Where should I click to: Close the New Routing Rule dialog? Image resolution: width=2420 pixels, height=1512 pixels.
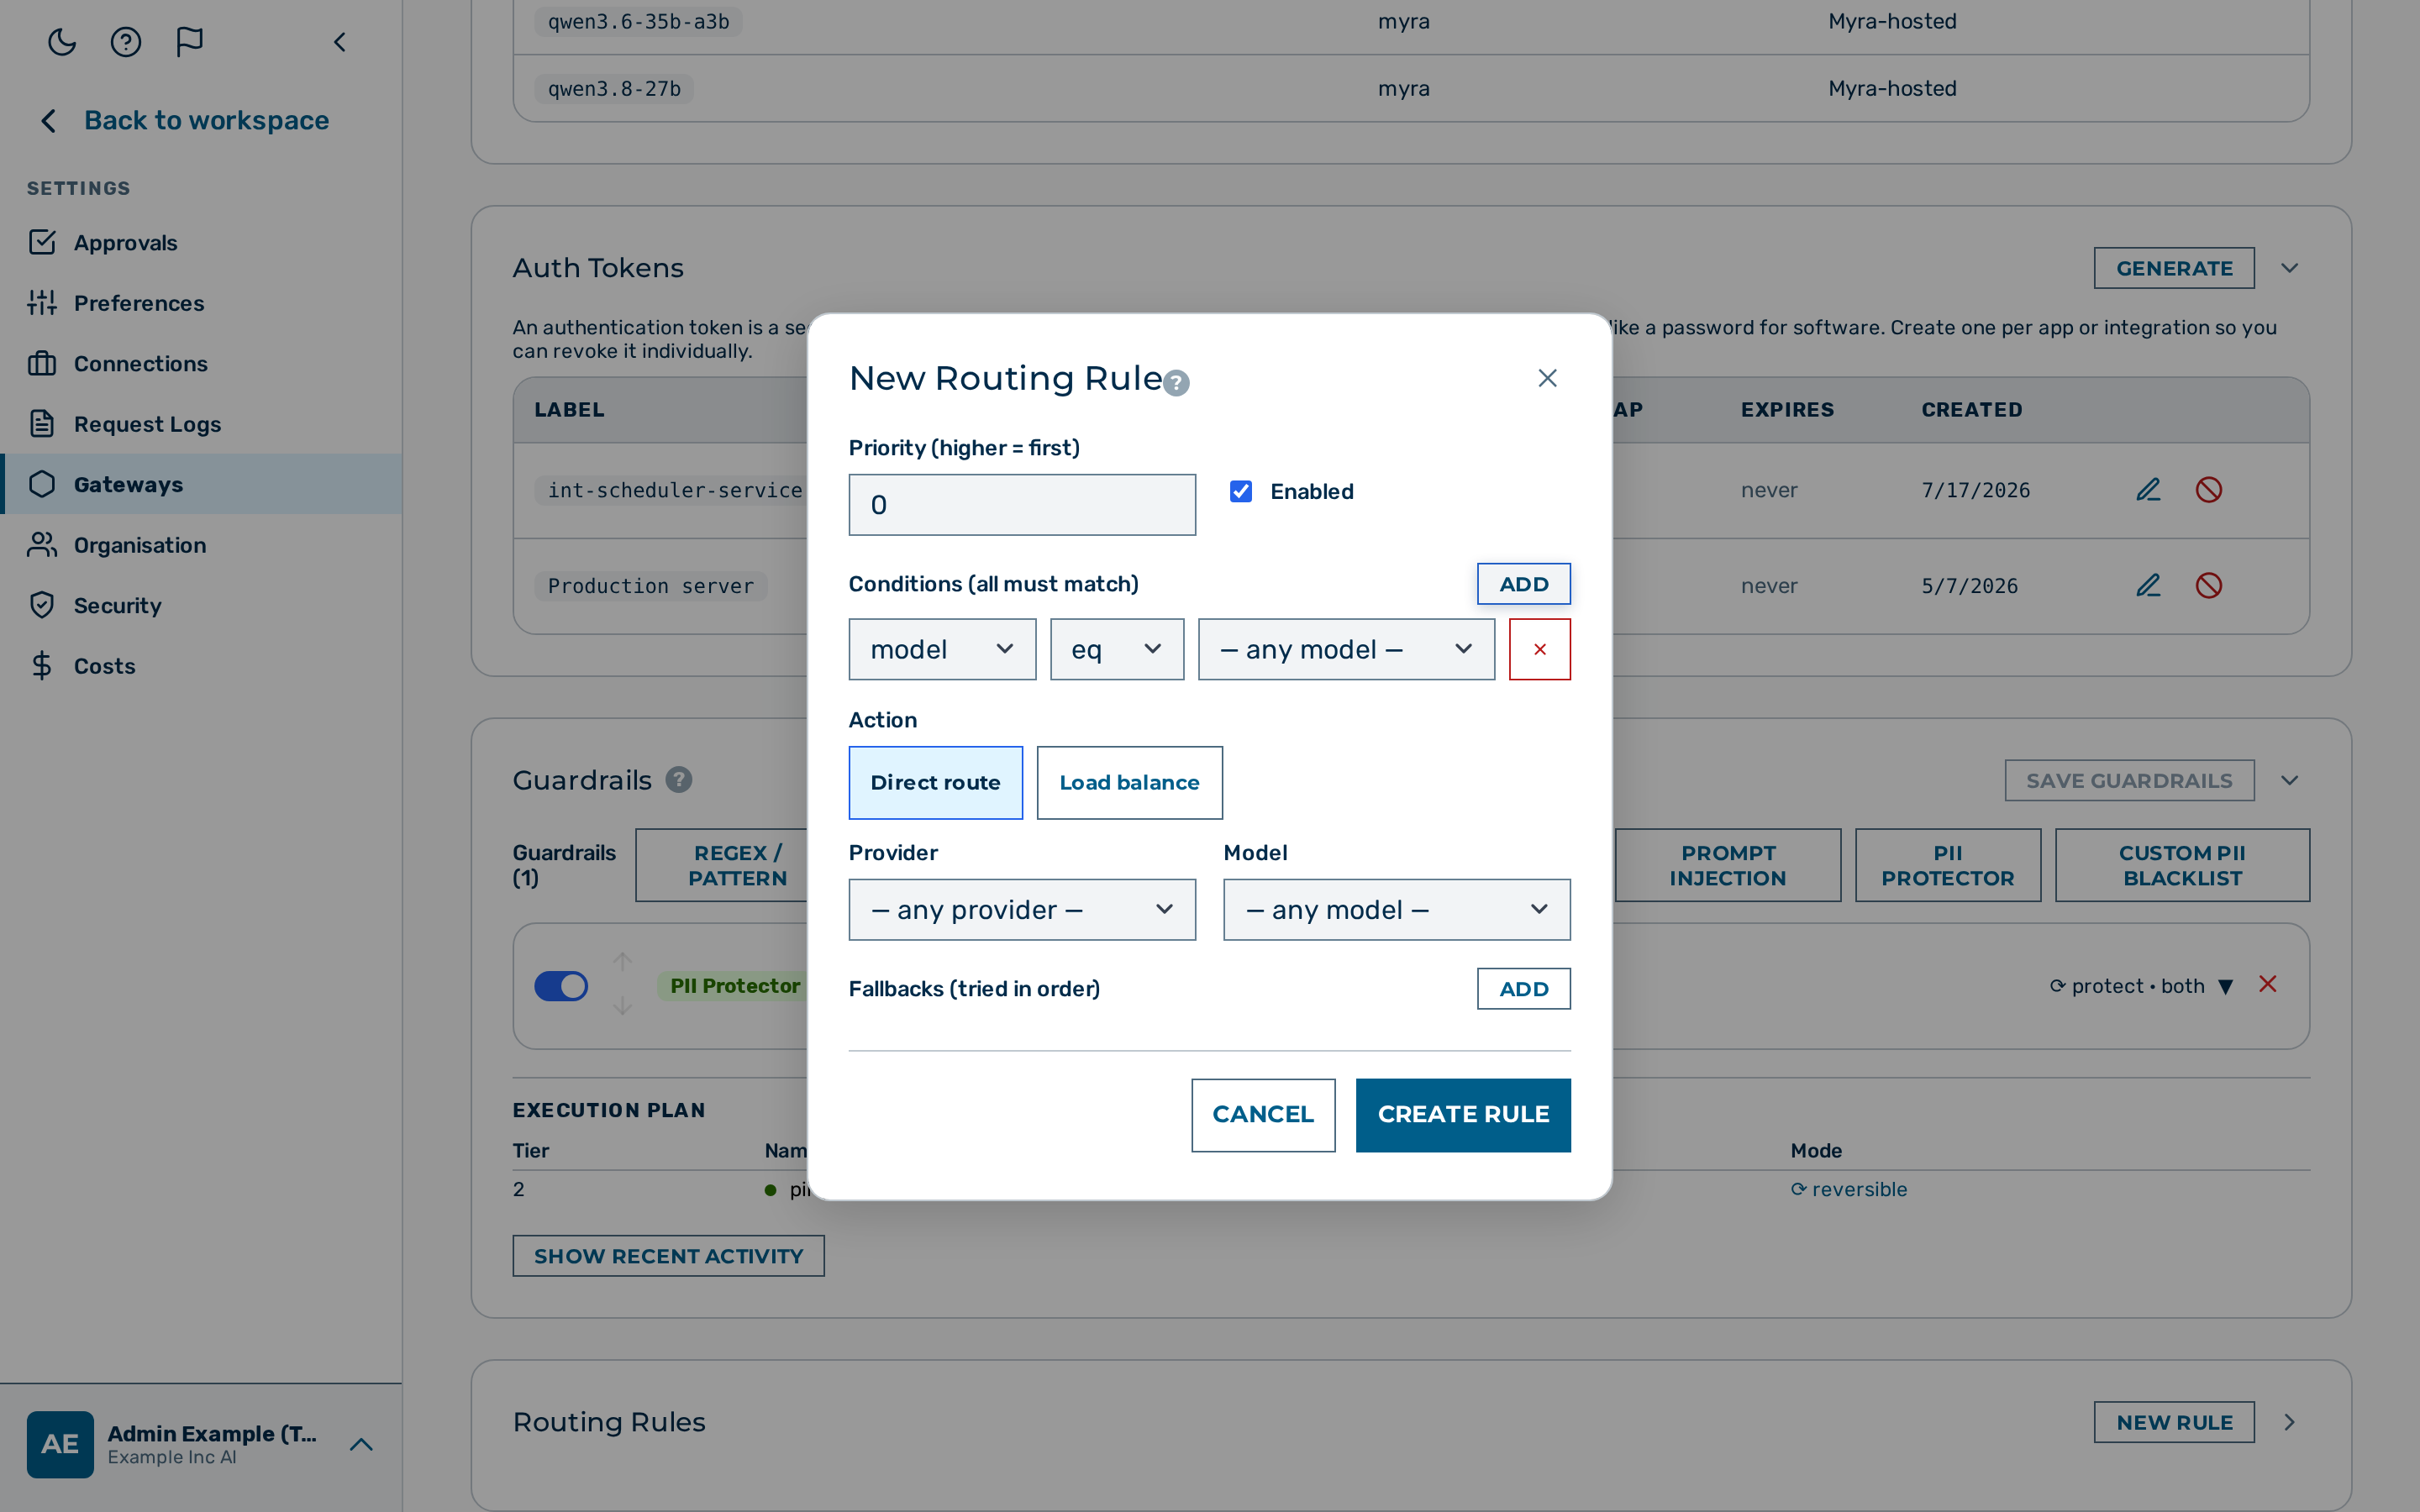(x=1547, y=378)
